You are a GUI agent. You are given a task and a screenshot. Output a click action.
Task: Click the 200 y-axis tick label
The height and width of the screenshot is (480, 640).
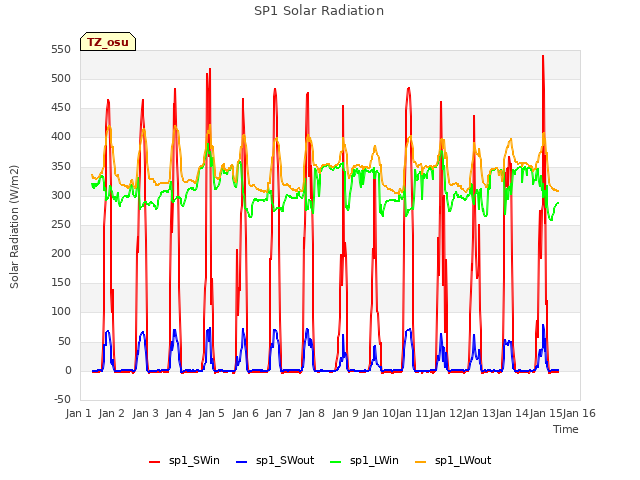pyautogui.click(x=61, y=253)
